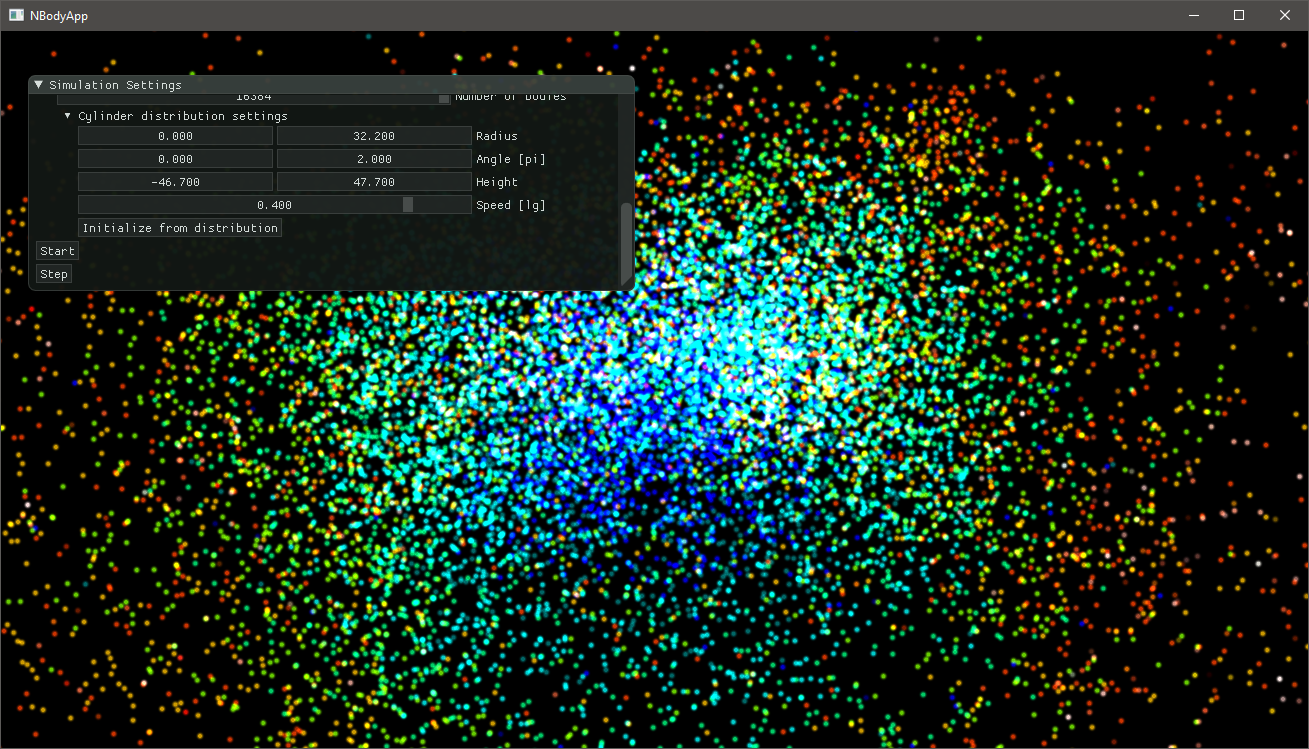Click the Height minimum field showing -46.700
This screenshot has width=1309, height=749.
[175, 182]
